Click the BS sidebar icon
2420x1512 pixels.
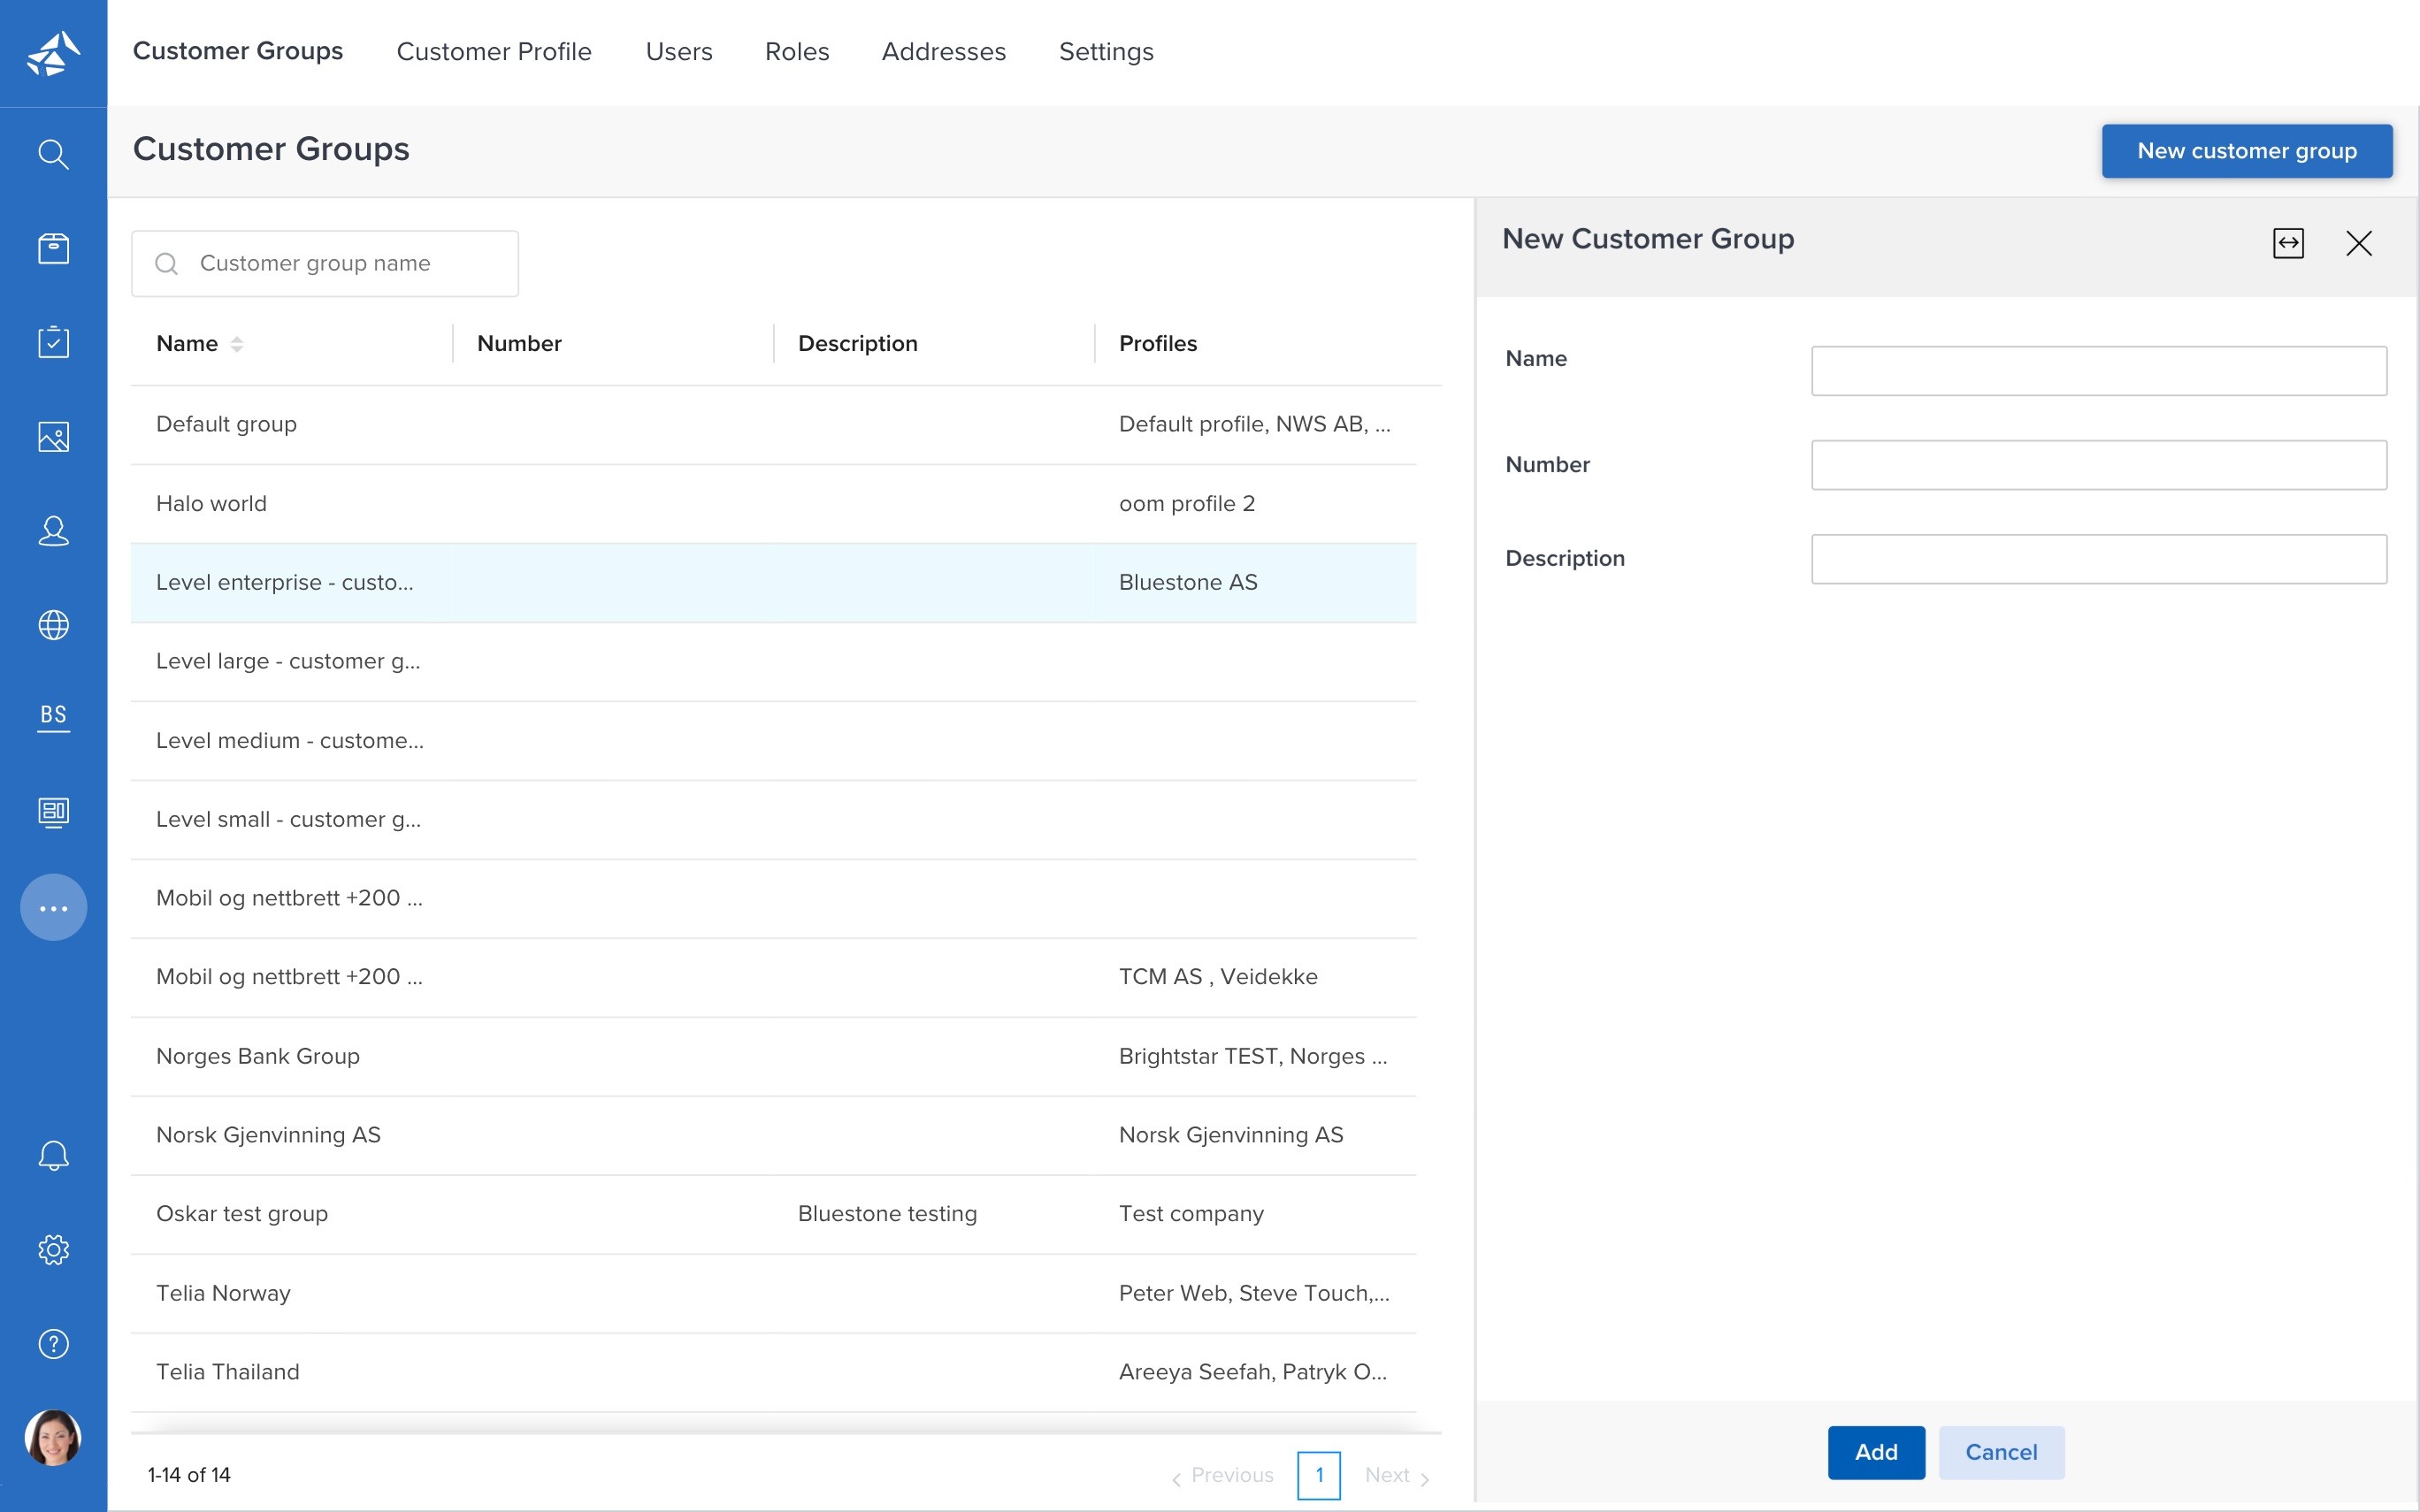pos(53,716)
